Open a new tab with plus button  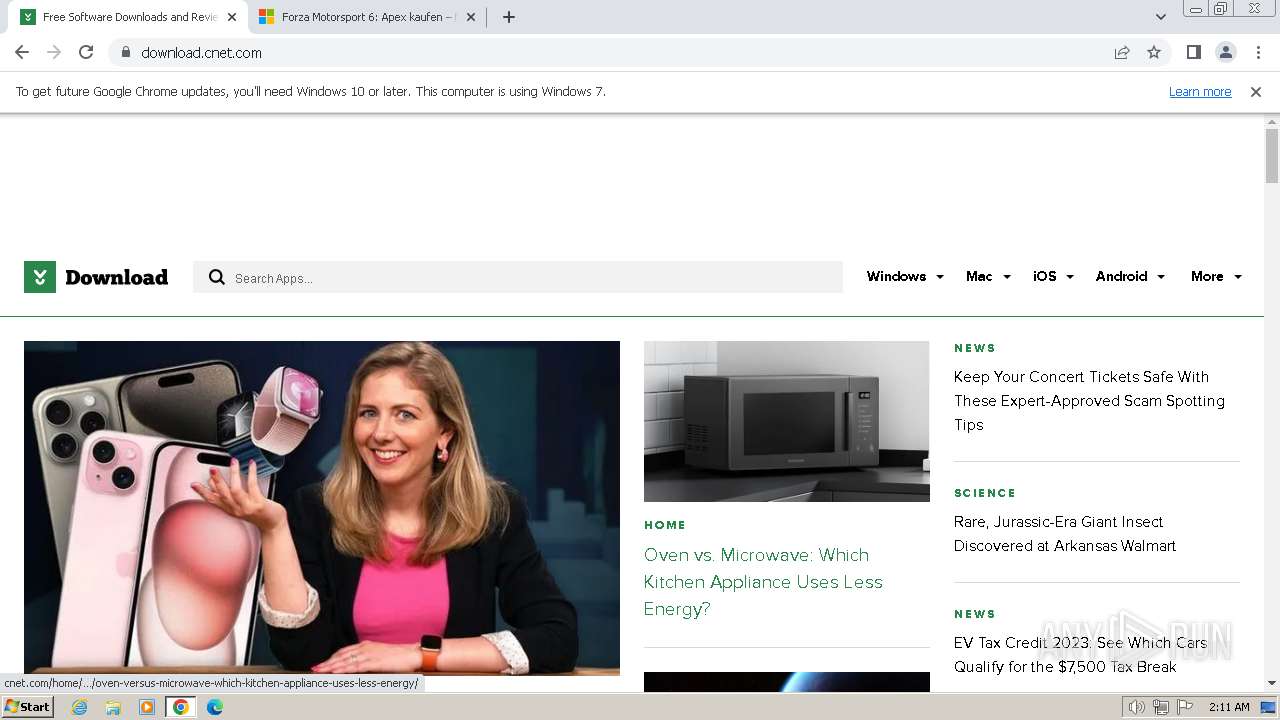click(508, 17)
